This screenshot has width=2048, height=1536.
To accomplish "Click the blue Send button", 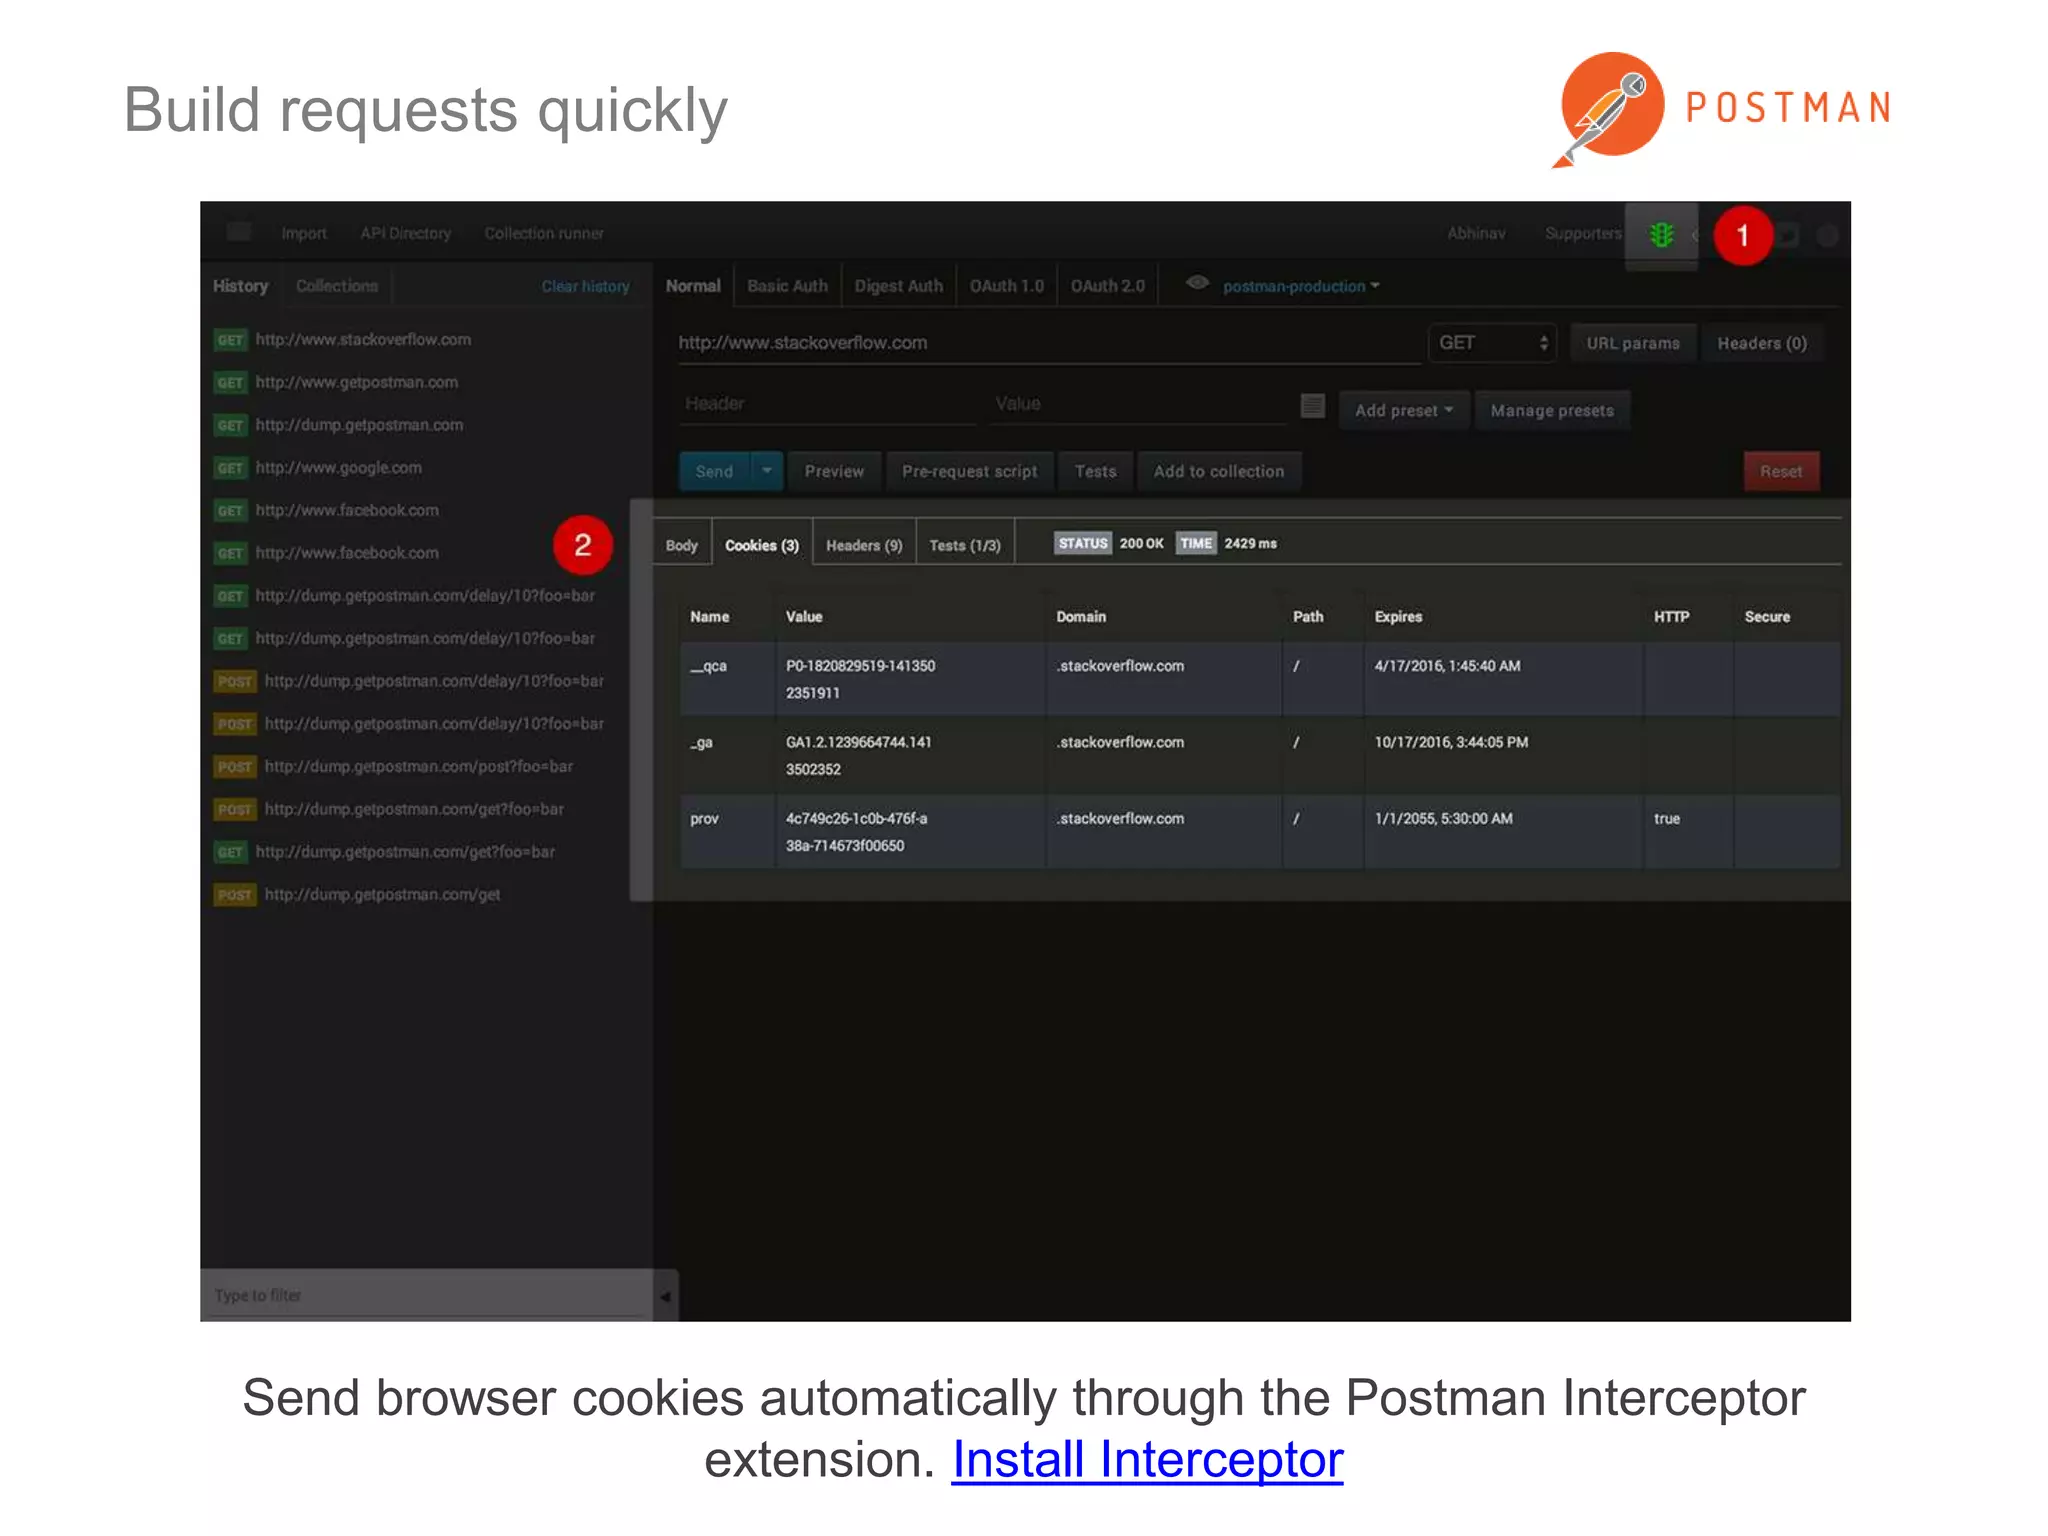I will tap(714, 471).
